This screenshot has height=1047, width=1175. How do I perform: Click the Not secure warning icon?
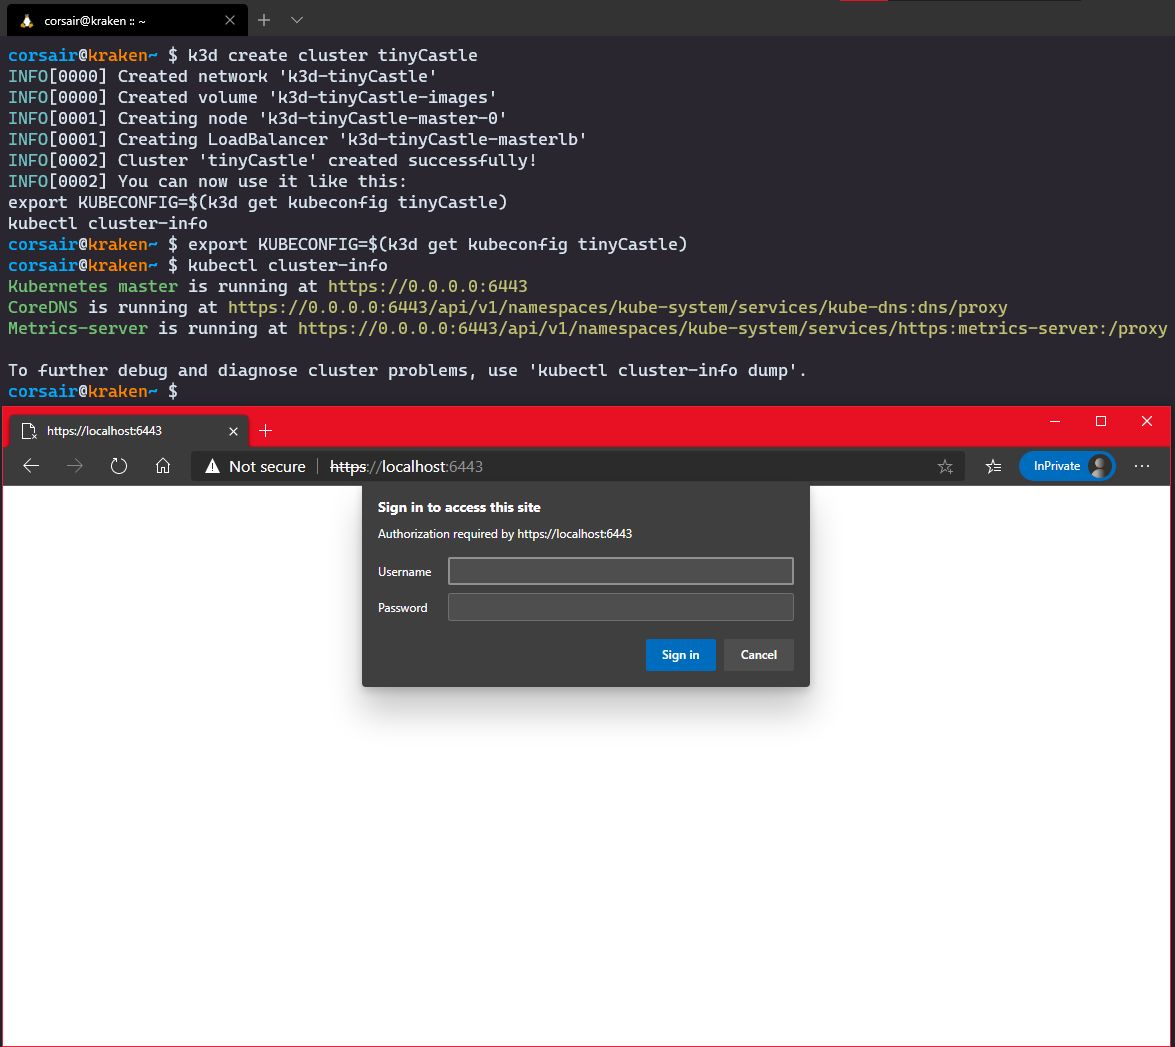click(212, 466)
